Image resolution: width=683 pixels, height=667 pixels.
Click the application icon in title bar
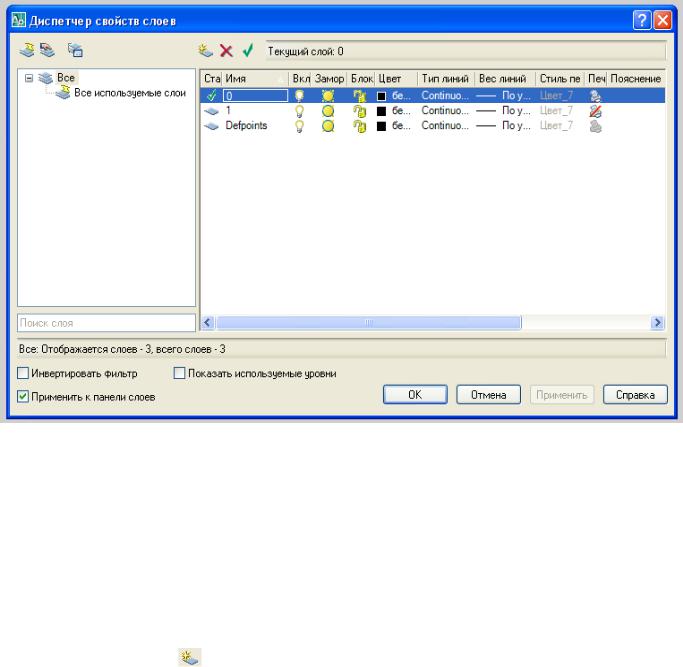[19, 20]
